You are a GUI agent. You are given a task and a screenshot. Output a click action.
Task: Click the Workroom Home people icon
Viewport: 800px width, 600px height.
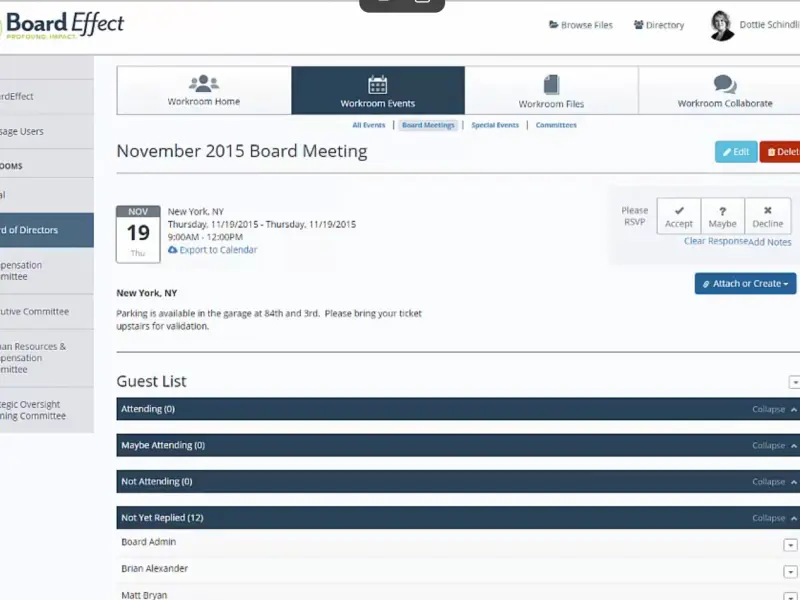204,83
